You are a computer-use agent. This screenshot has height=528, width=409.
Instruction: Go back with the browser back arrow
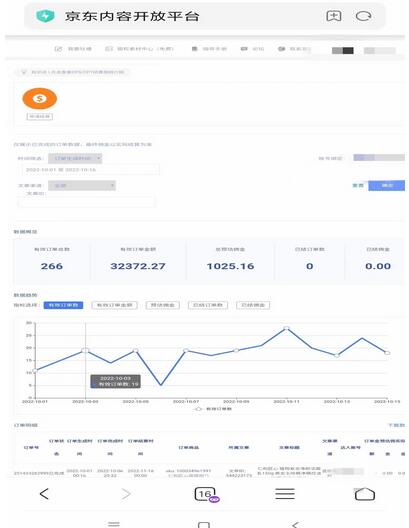[44, 494]
